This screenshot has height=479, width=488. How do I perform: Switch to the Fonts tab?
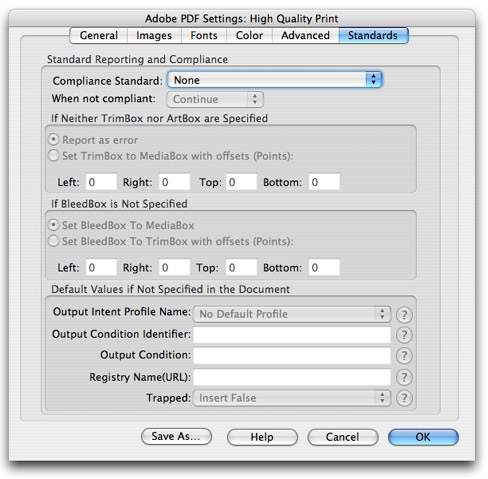(204, 35)
